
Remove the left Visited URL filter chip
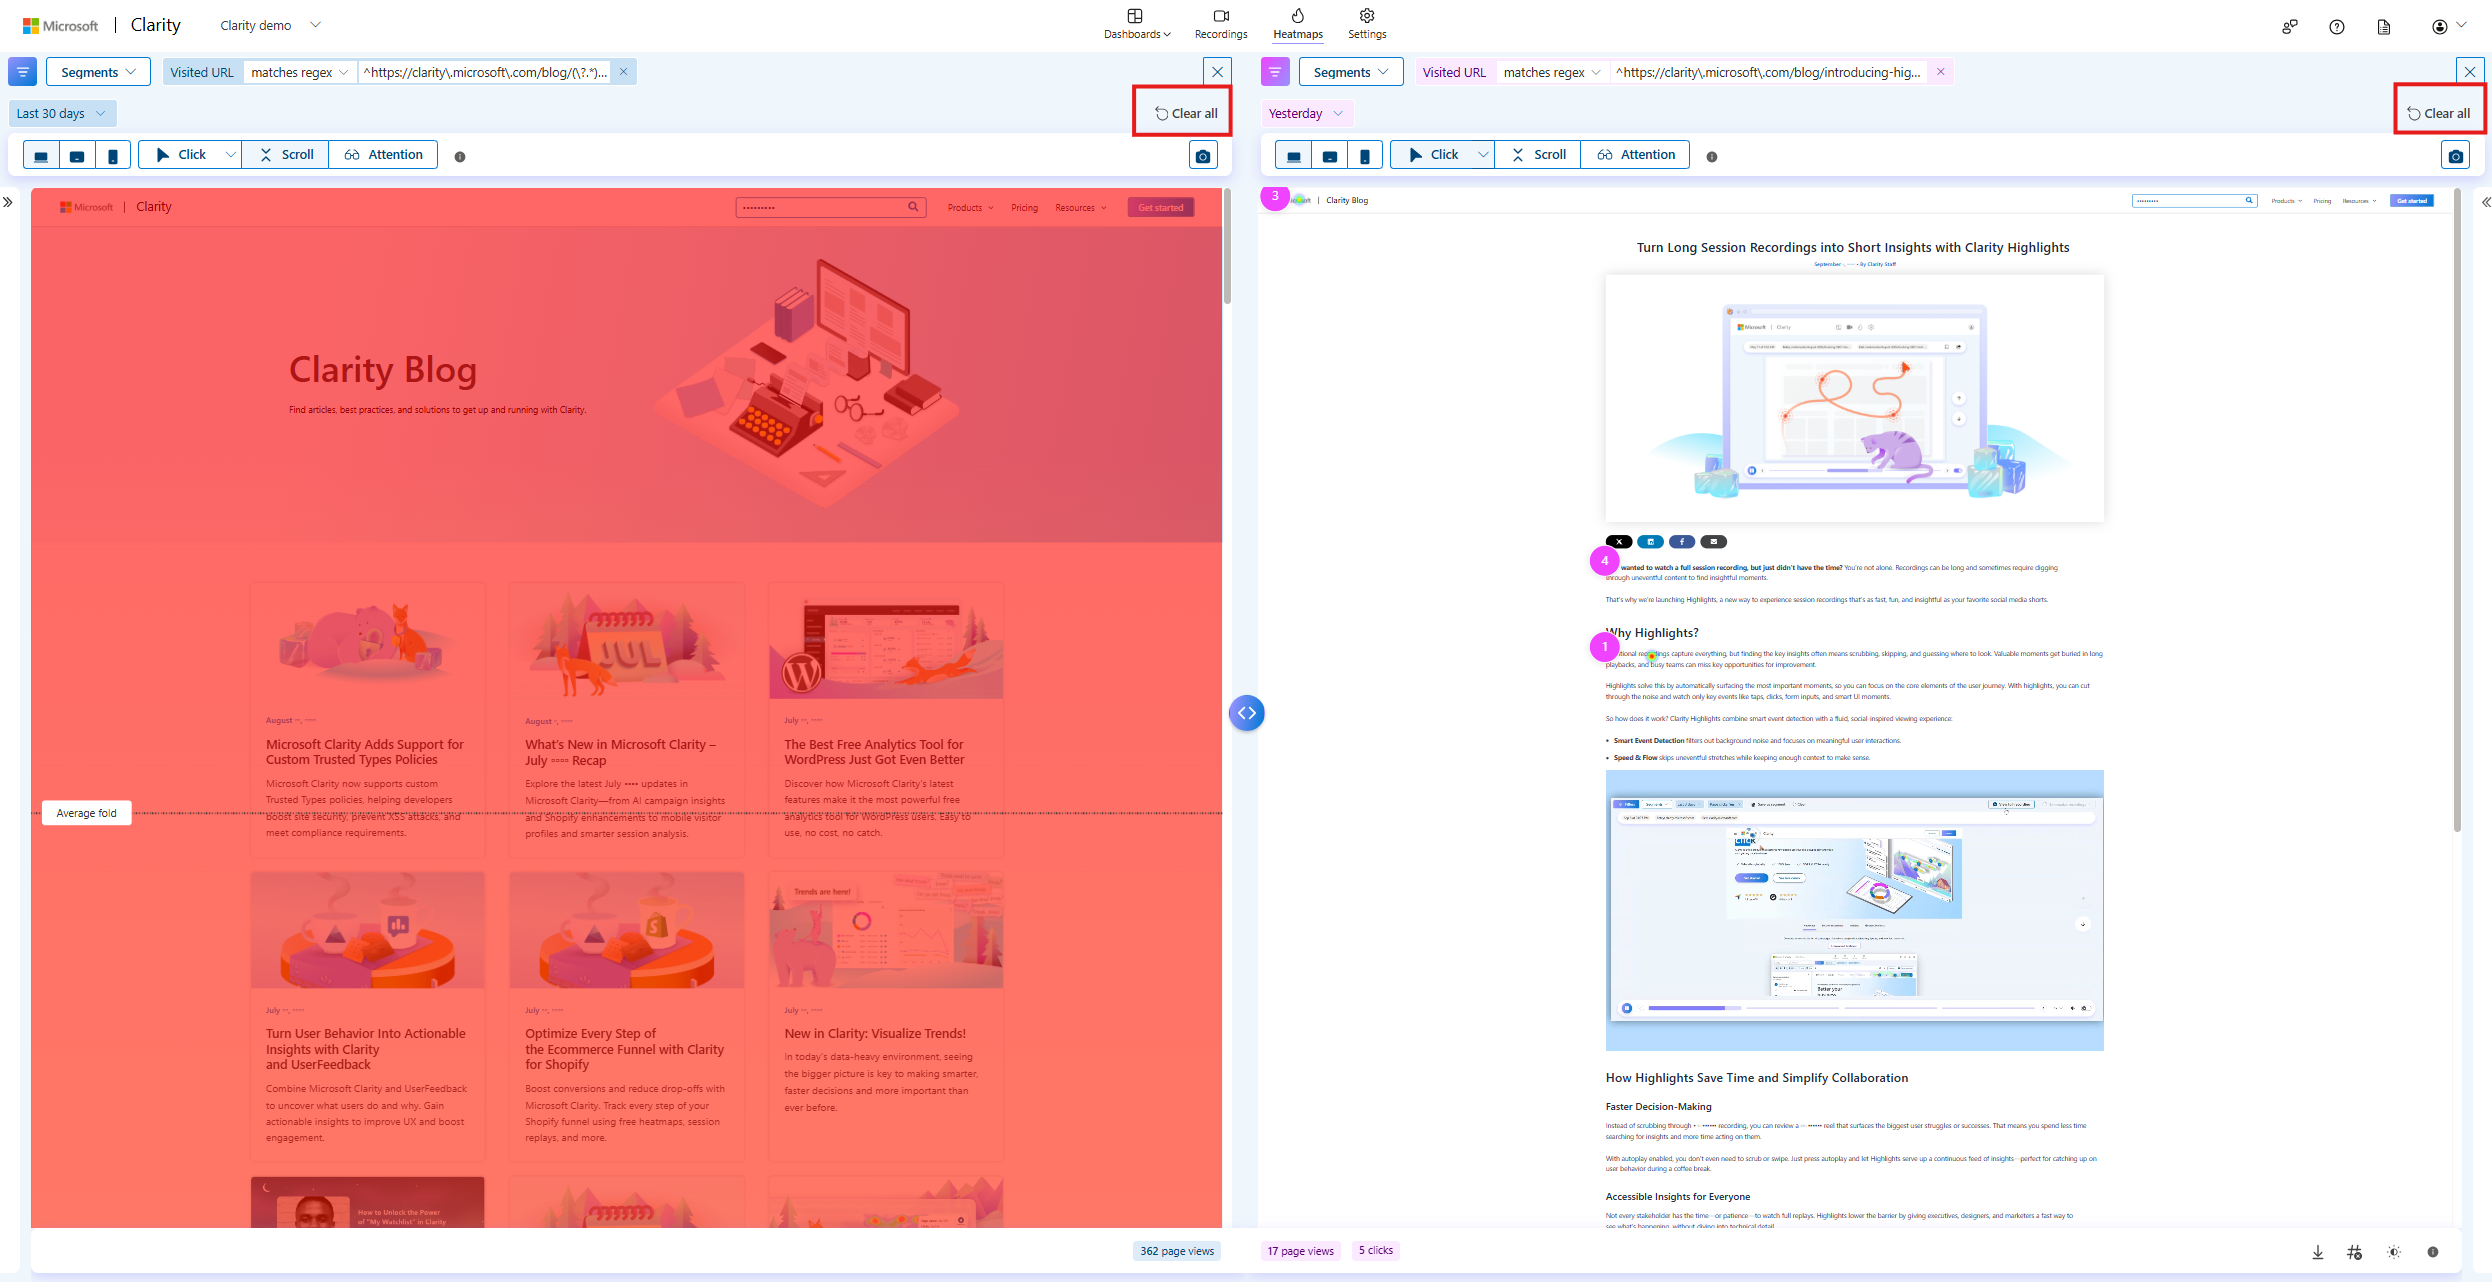click(623, 72)
